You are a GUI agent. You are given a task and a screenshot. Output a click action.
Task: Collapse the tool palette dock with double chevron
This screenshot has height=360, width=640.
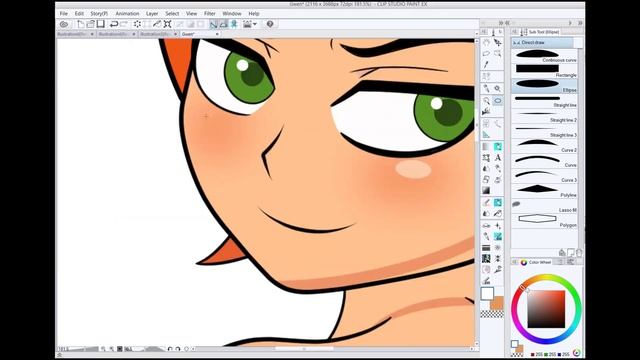click(x=501, y=23)
